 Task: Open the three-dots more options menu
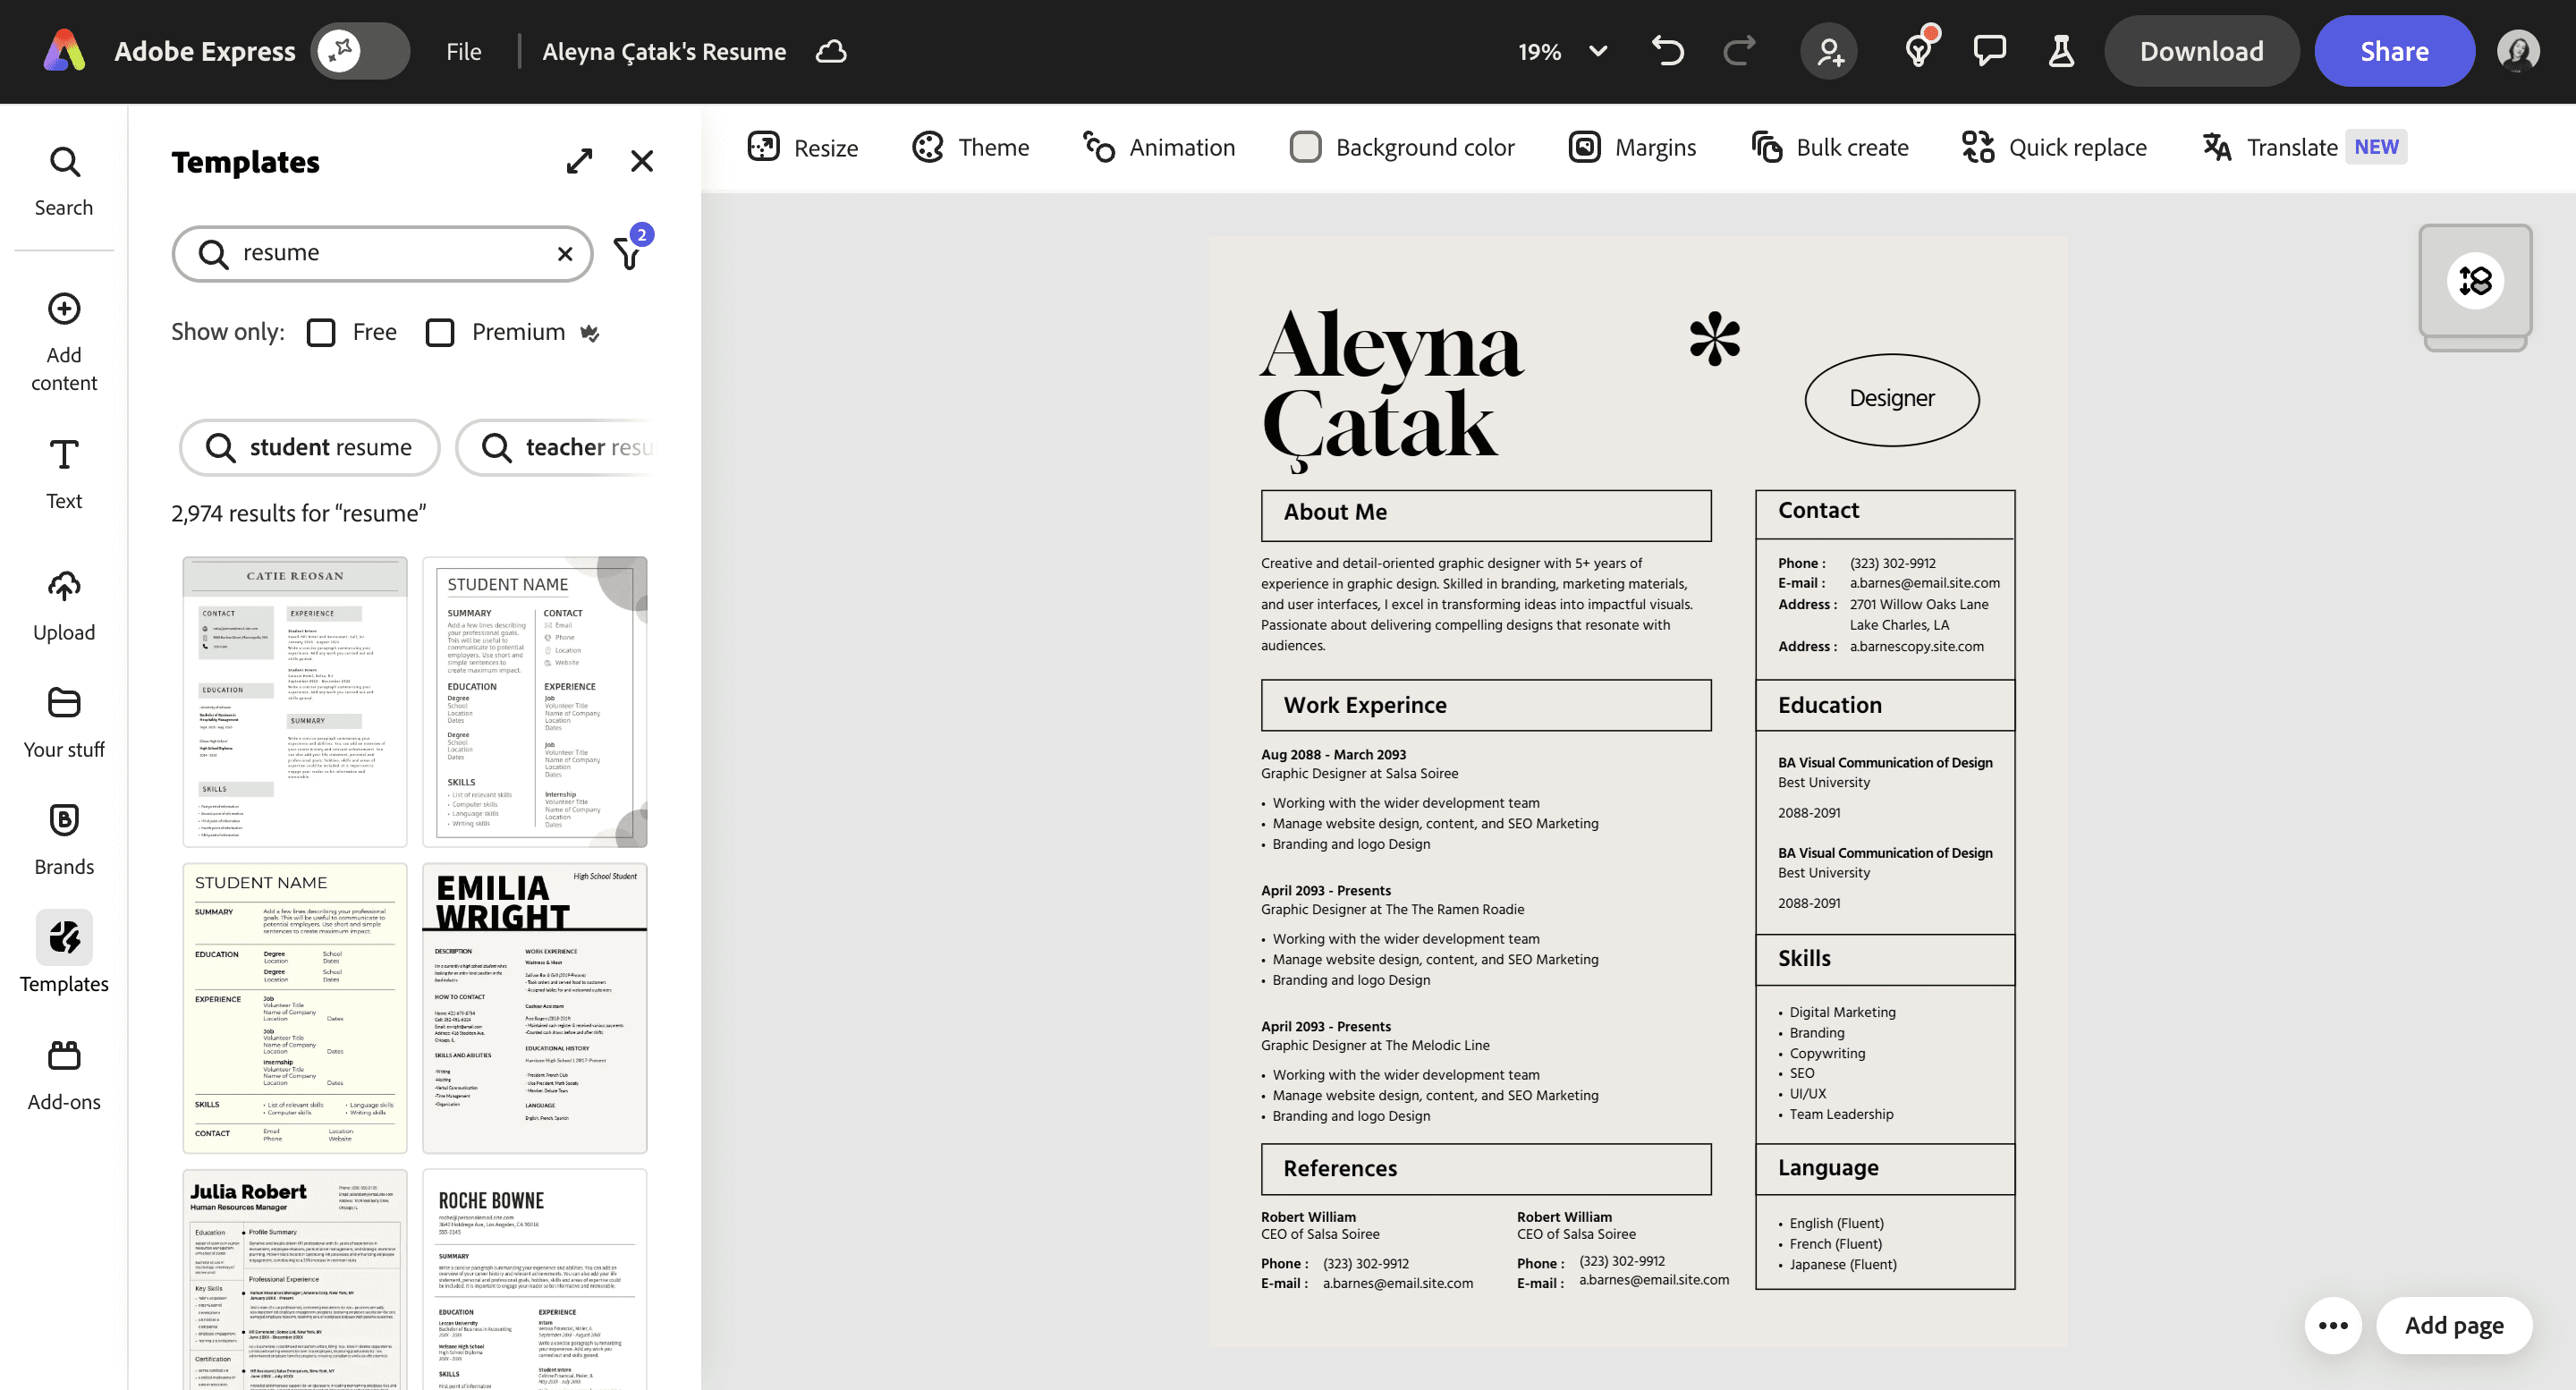click(2333, 1325)
